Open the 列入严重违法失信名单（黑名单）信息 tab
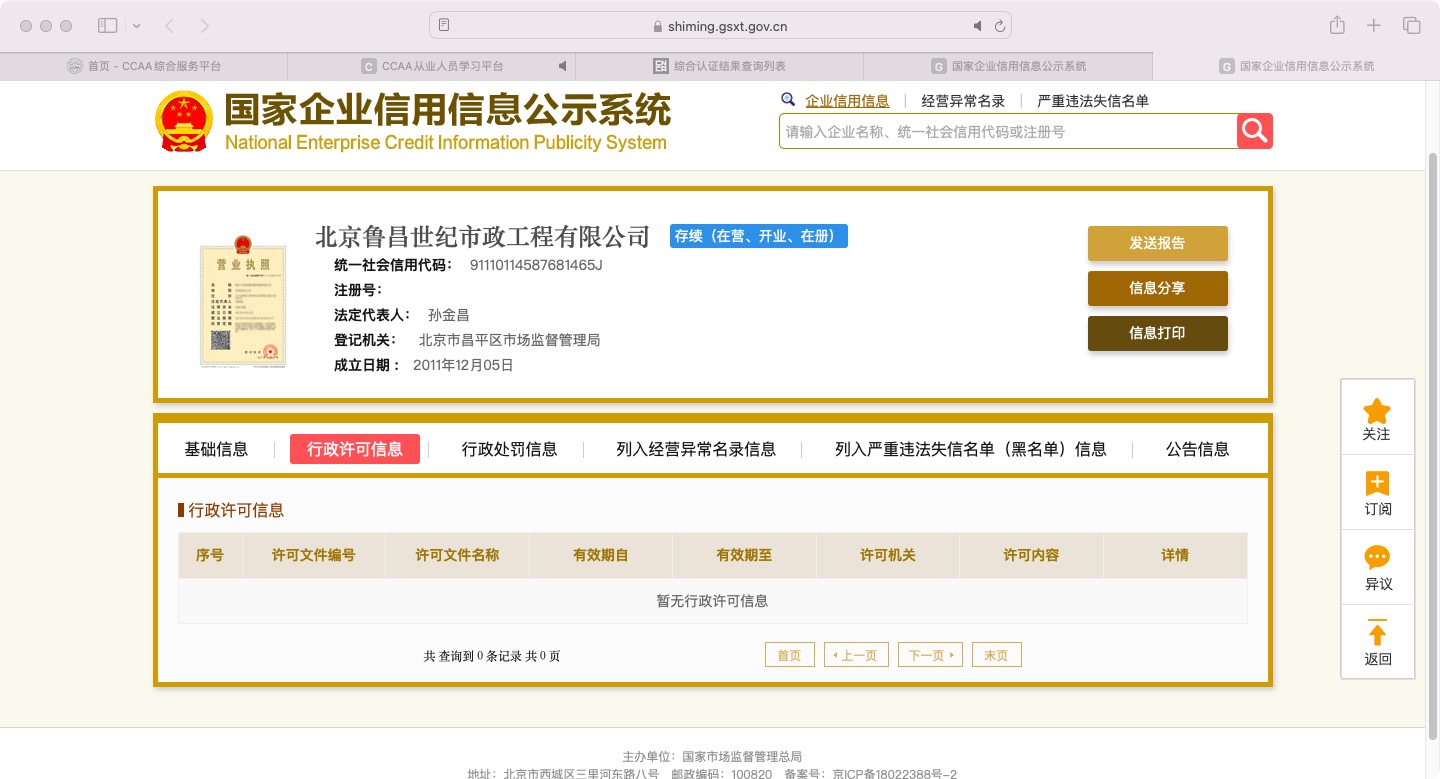Viewport: 1440px width, 779px height. click(971, 449)
